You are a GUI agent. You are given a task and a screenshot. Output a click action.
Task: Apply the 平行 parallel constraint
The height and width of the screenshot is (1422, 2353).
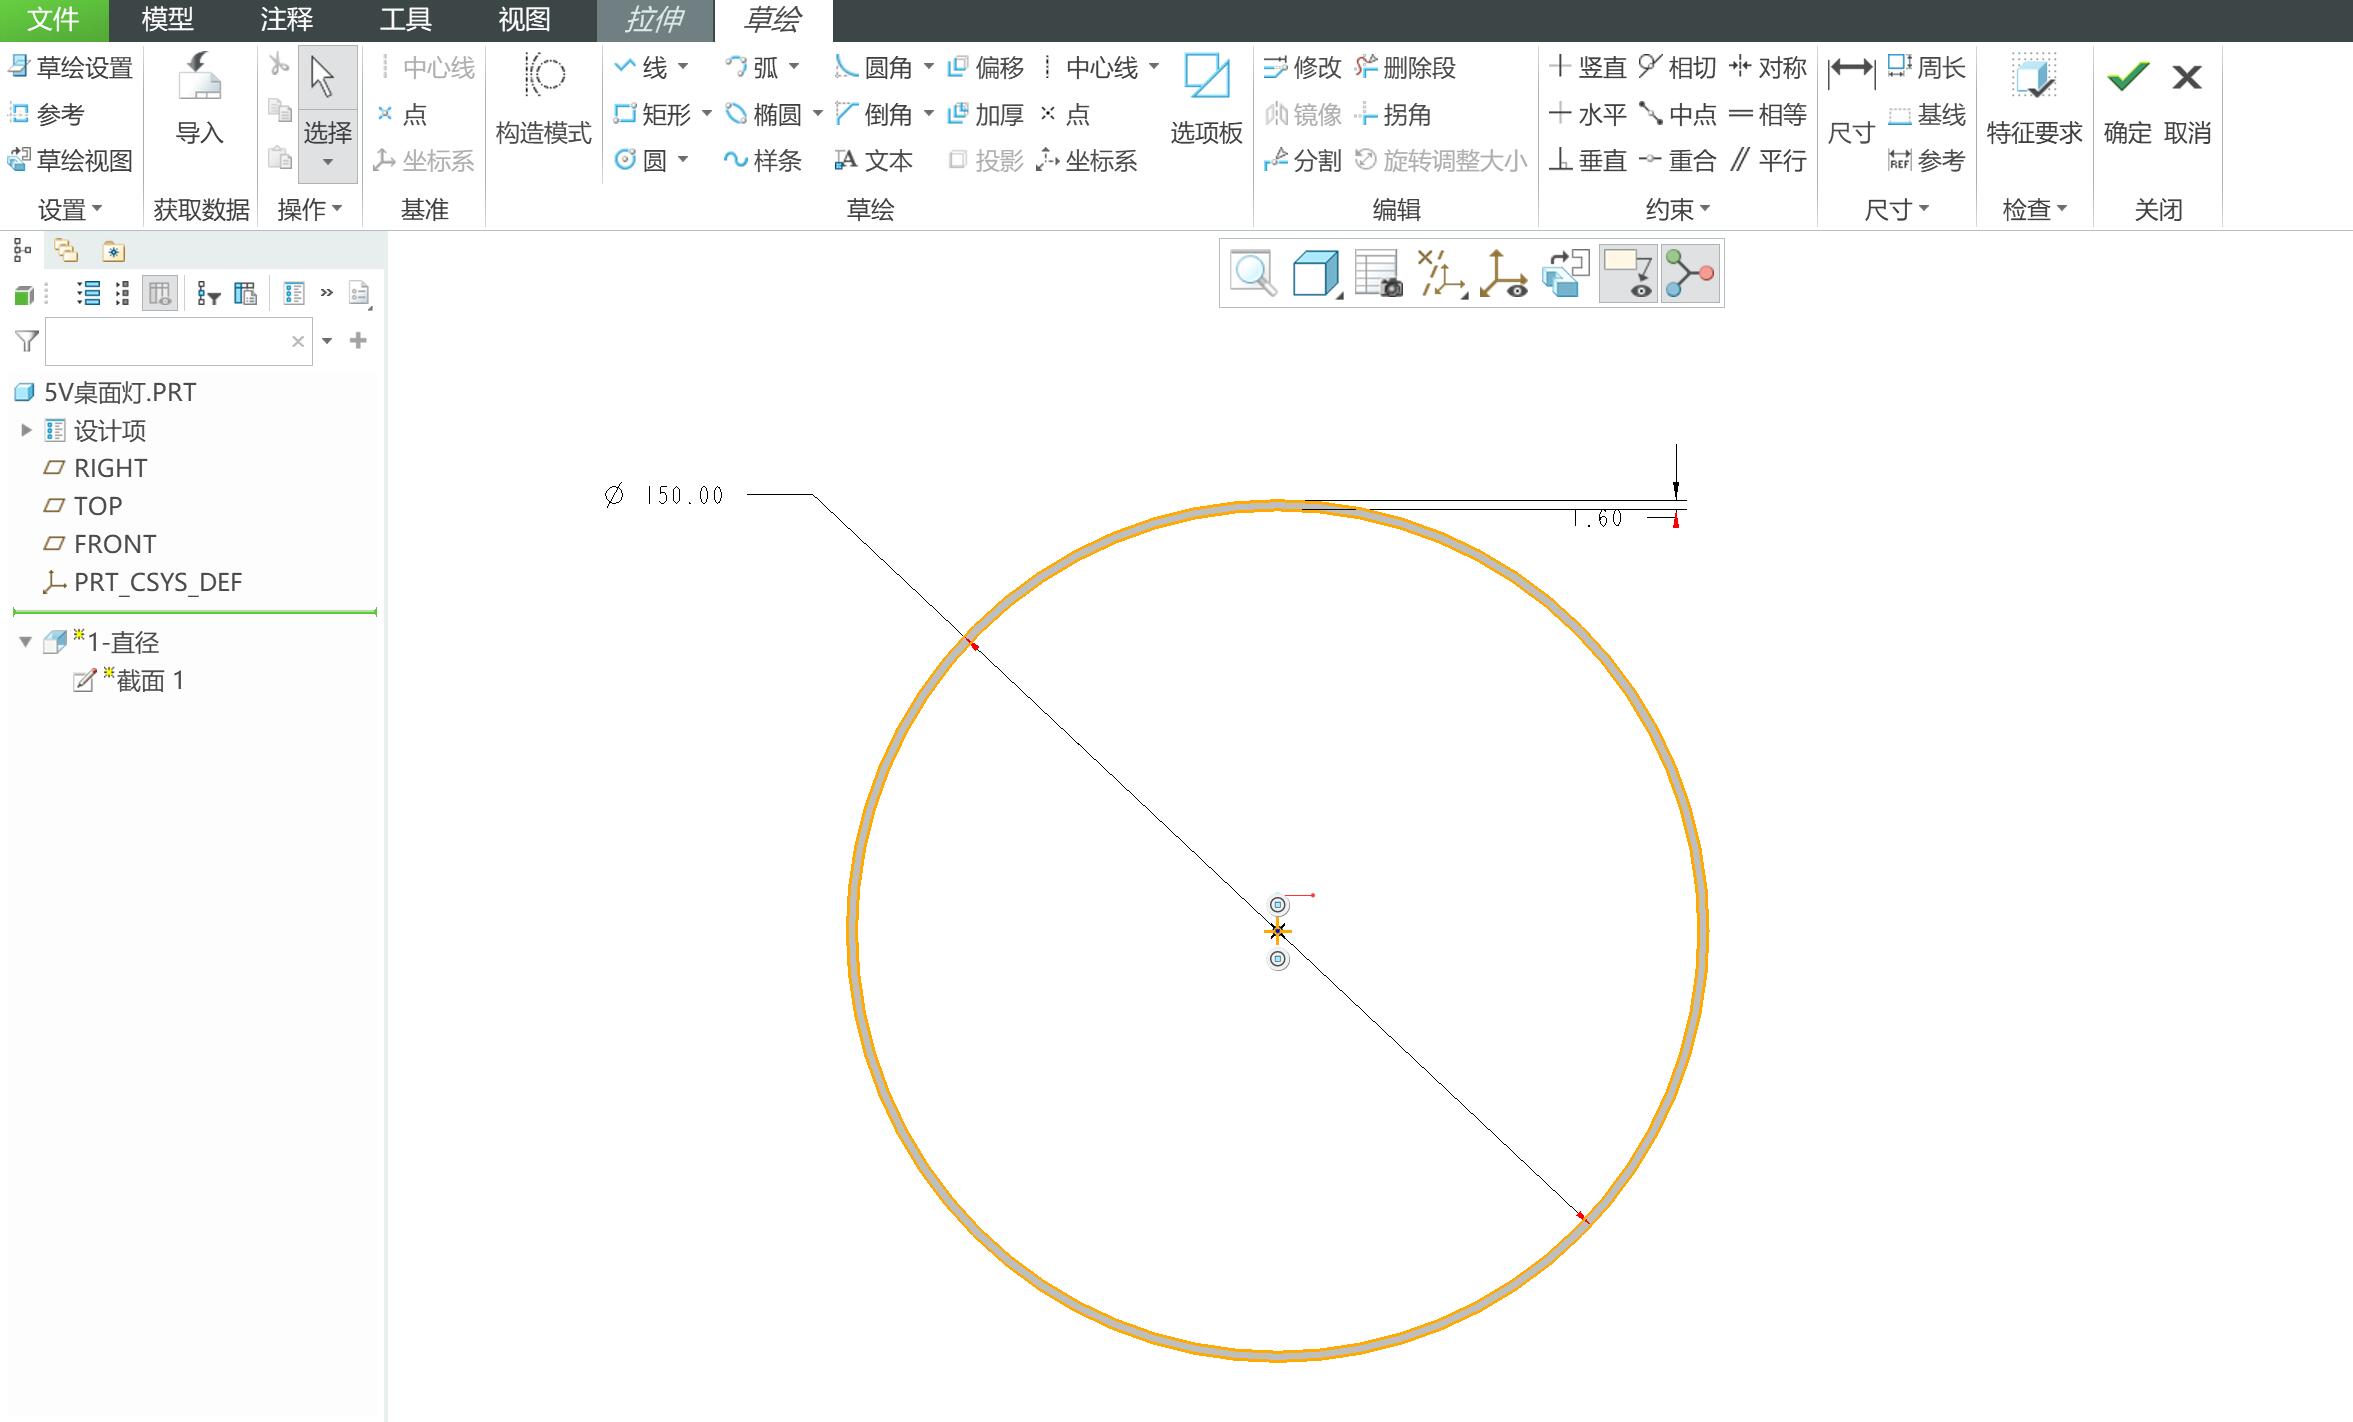(x=1767, y=160)
